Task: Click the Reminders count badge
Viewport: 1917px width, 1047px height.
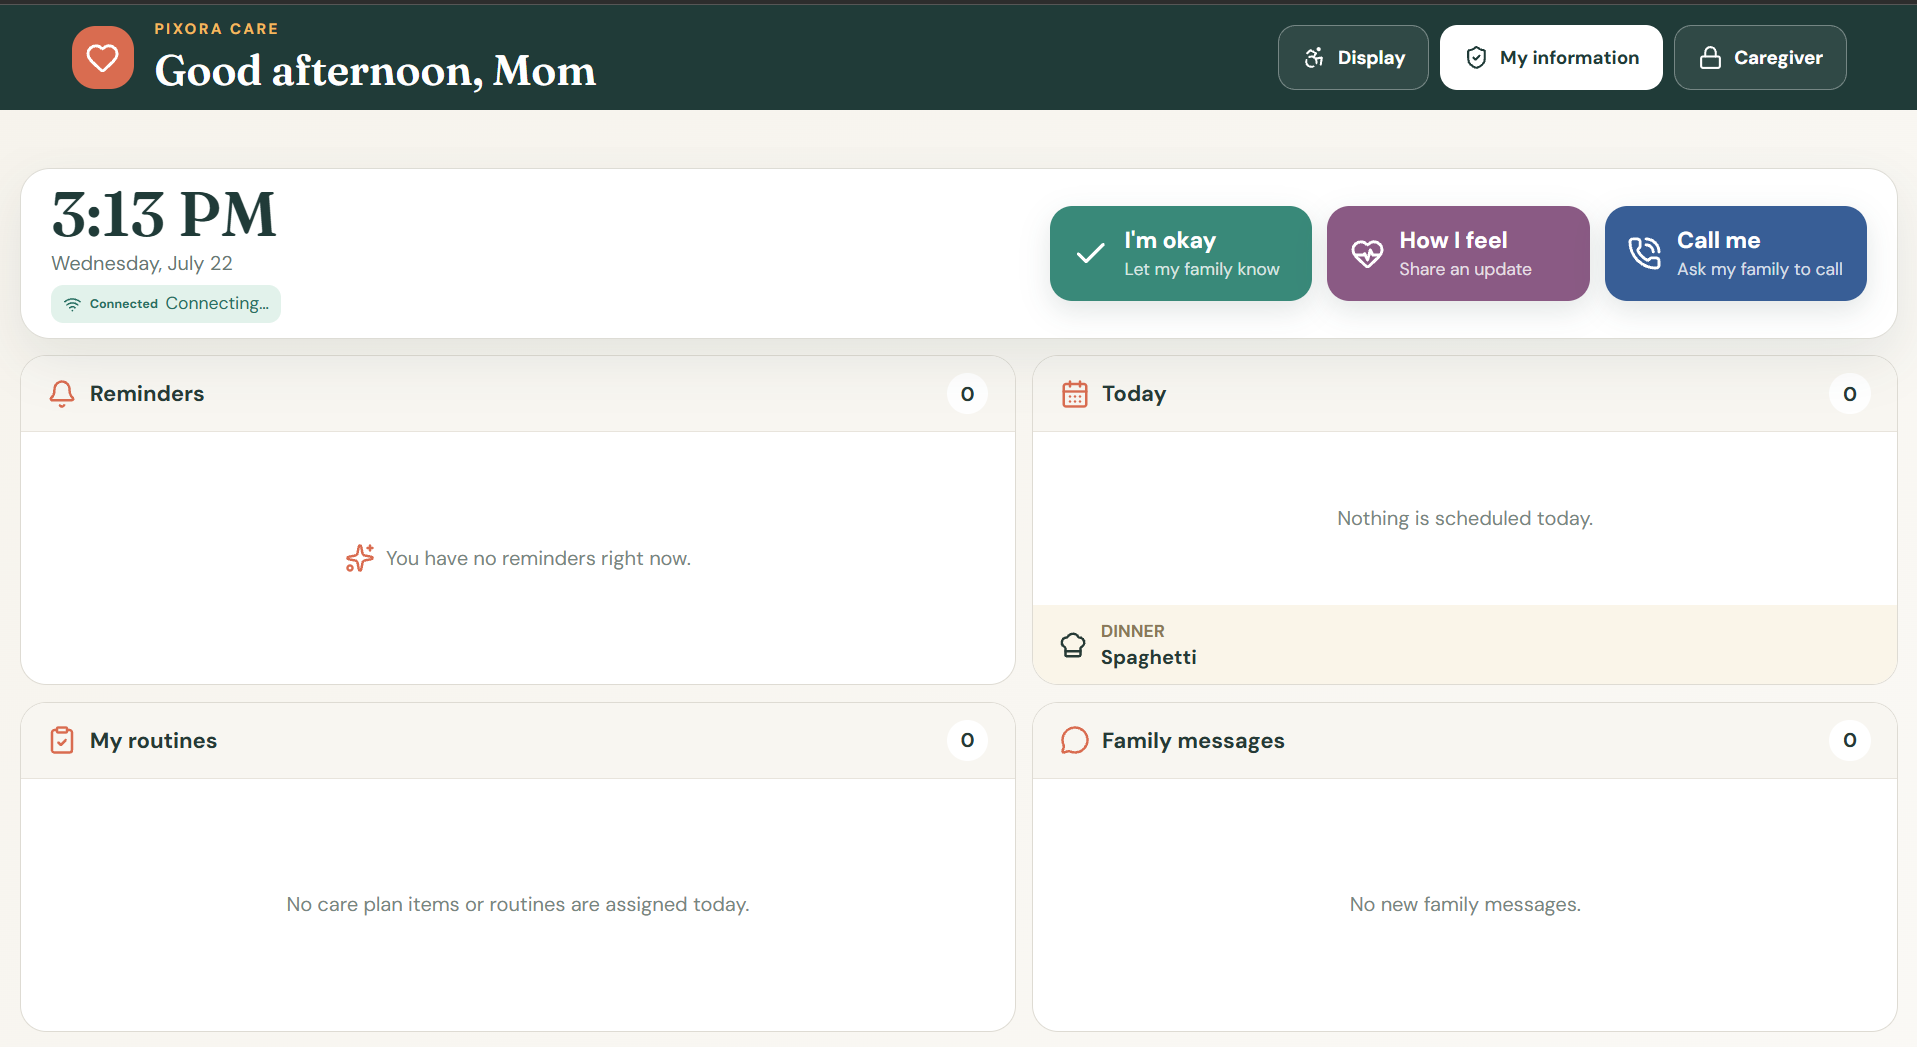Action: 967,394
